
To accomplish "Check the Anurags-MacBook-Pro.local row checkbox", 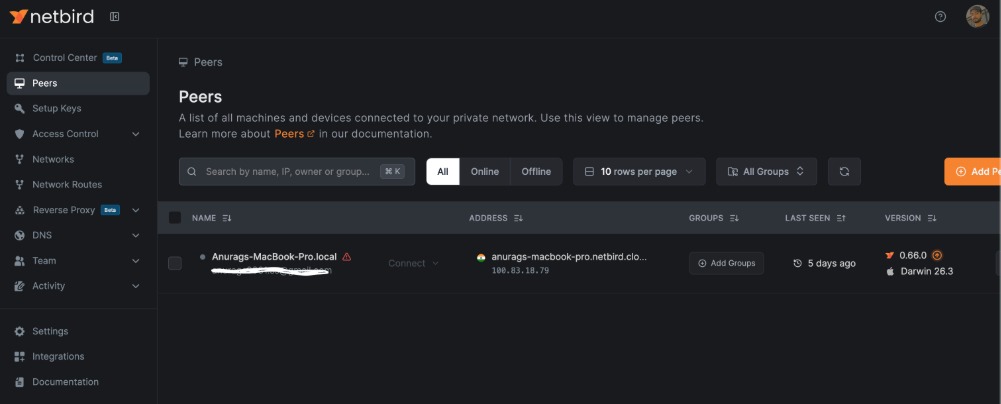I will (175, 263).
